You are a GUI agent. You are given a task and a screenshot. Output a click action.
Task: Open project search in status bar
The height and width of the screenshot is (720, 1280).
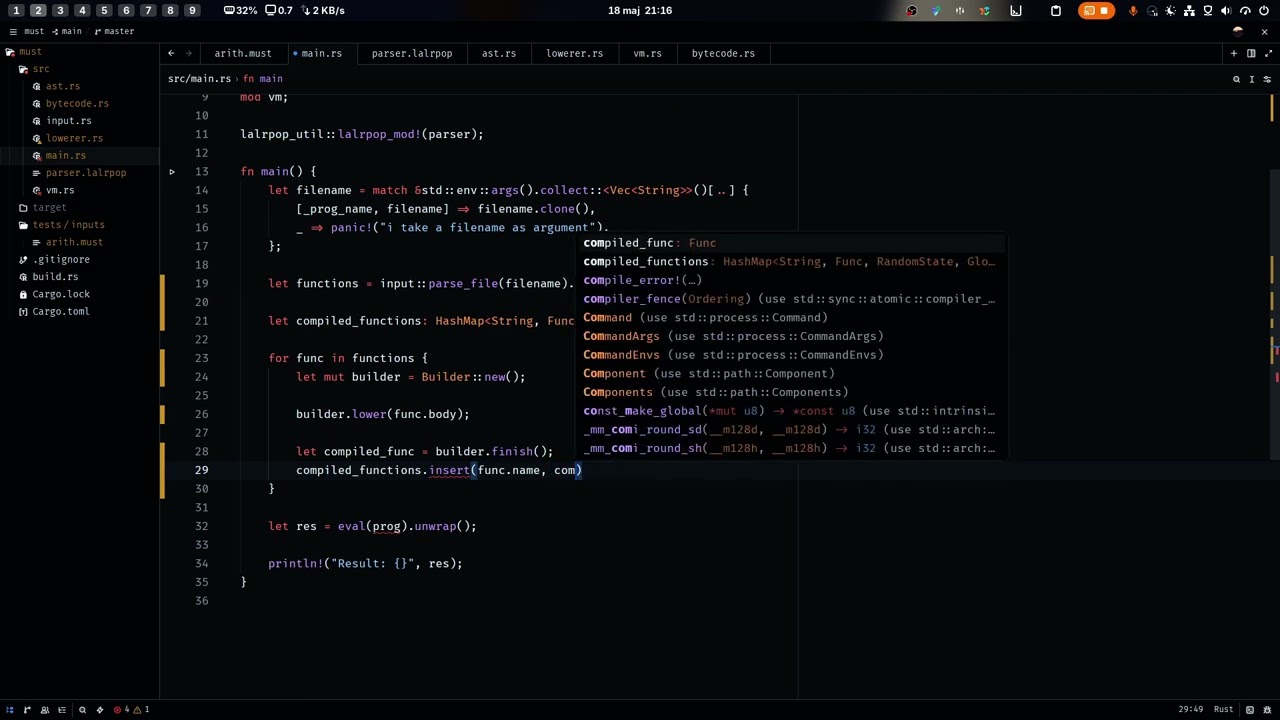82,710
